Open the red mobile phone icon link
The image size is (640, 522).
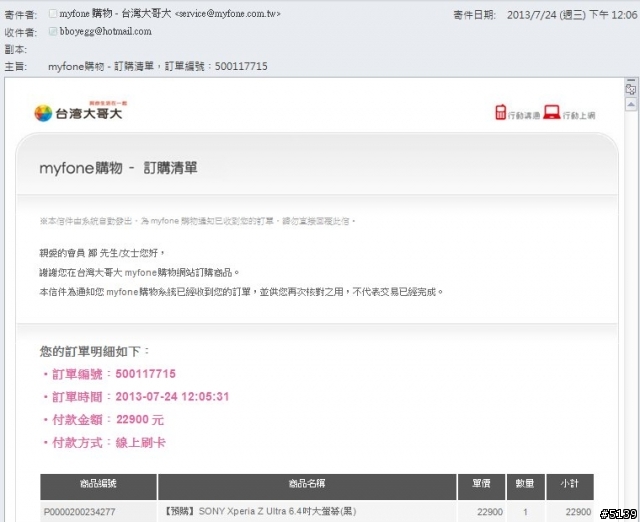500,112
